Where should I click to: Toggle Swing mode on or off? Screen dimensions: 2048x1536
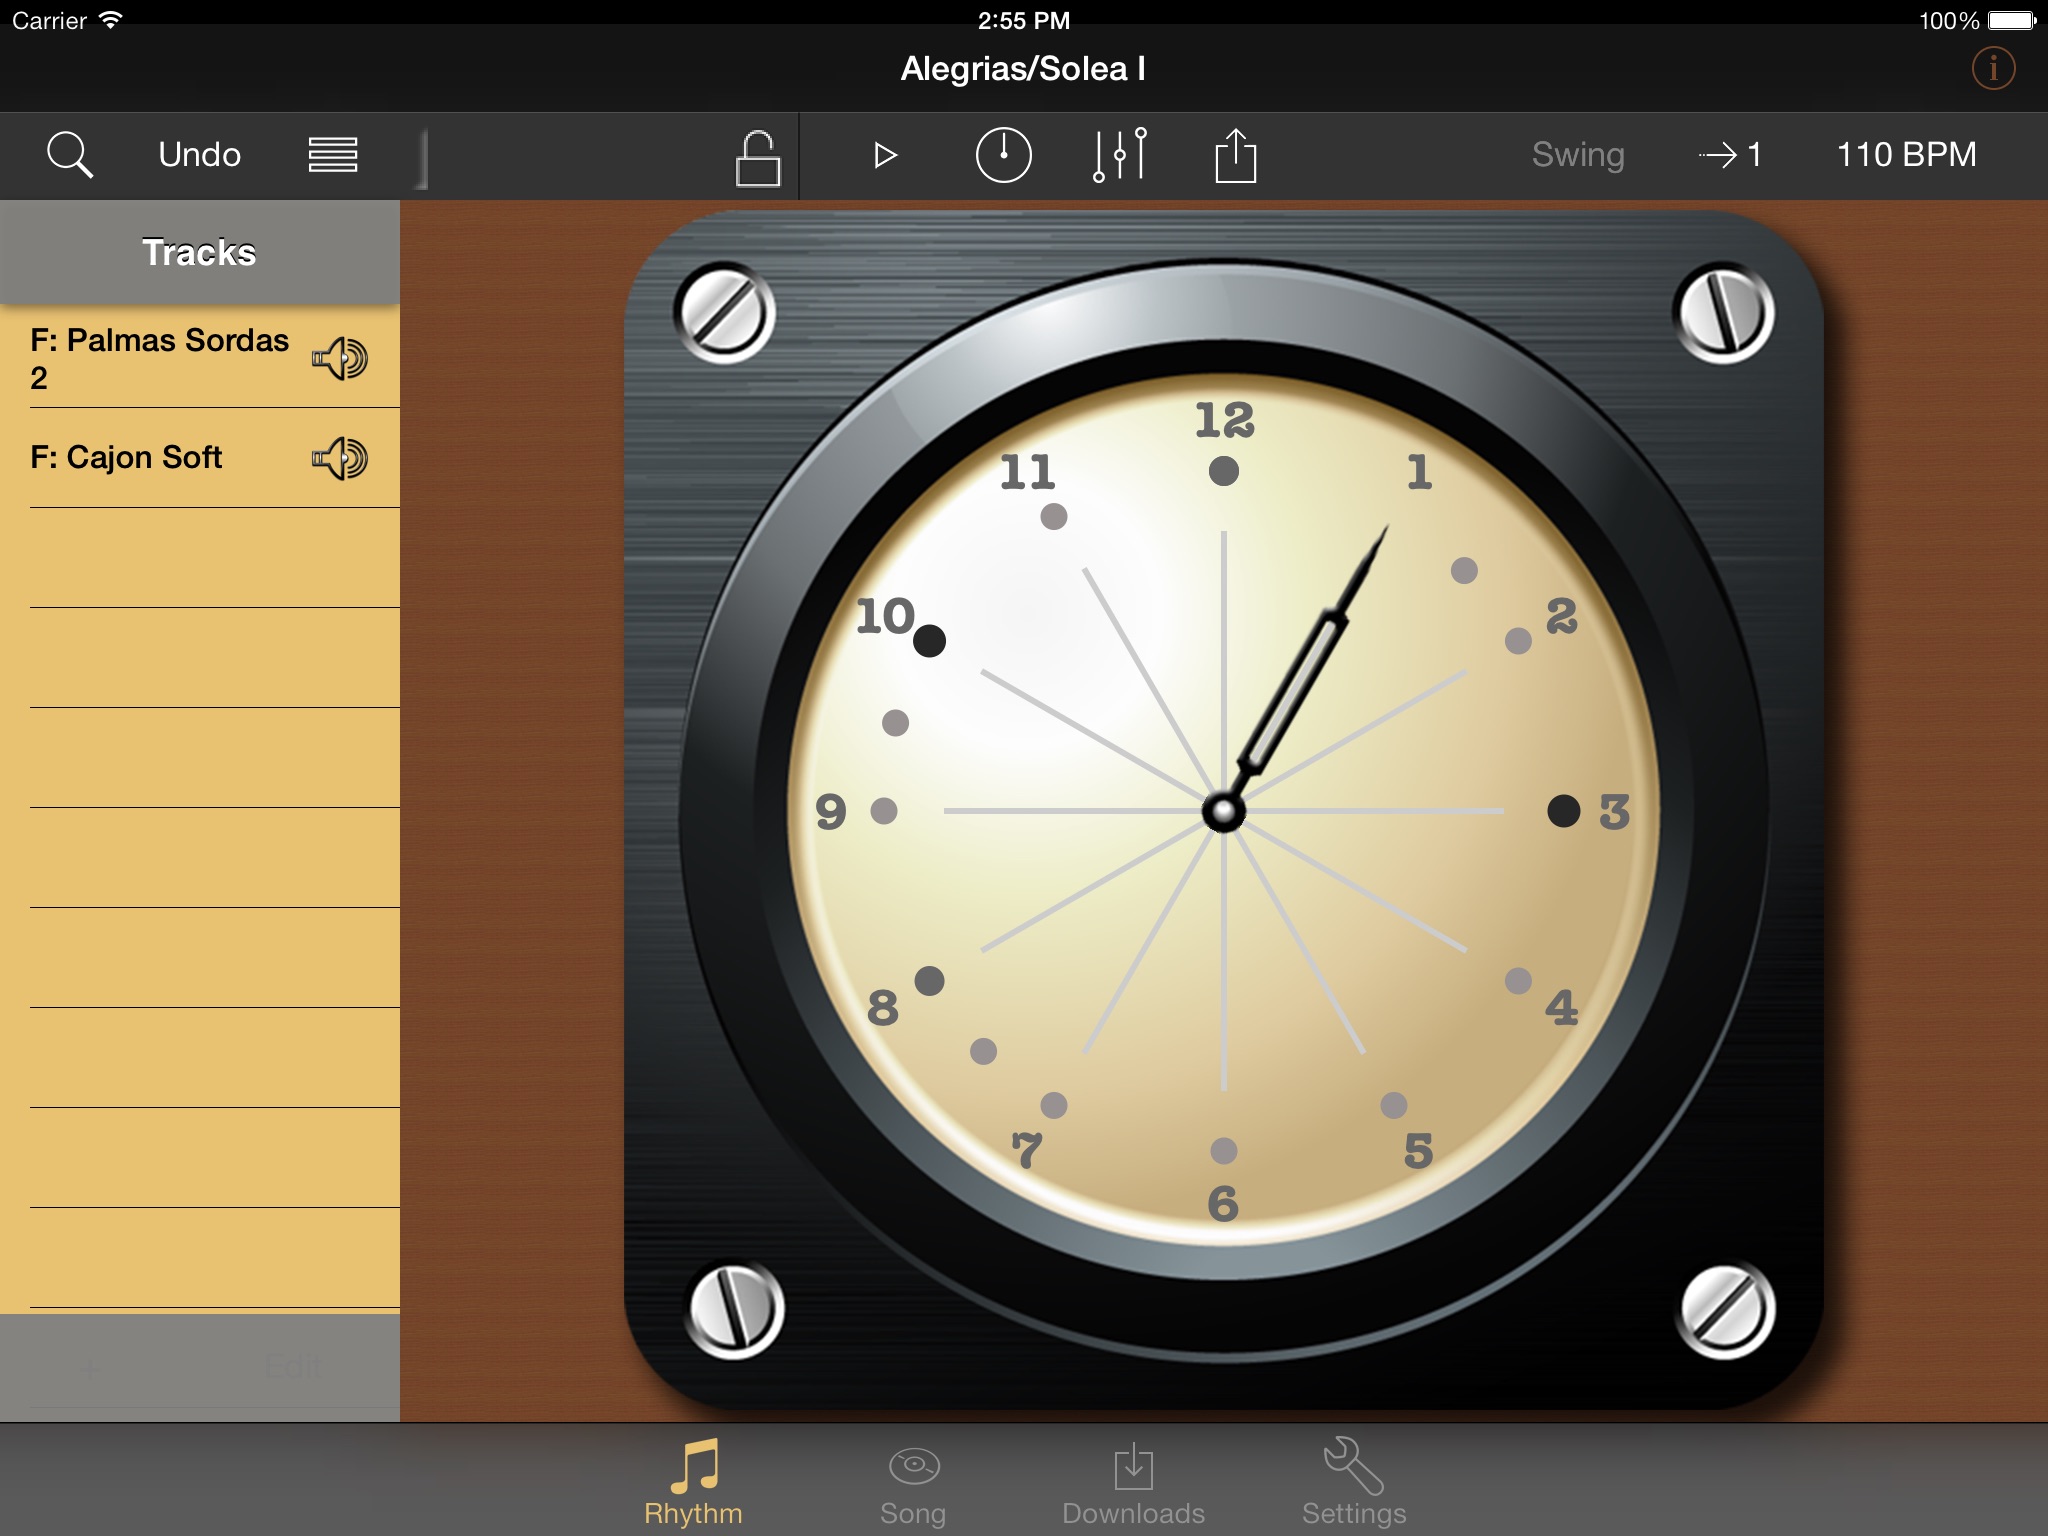click(1576, 153)
